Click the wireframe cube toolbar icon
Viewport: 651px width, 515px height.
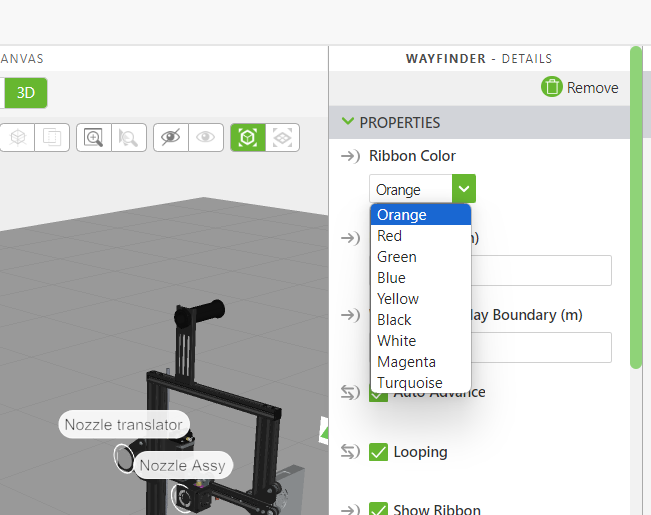pyautogui.click(x=17, y=137)
